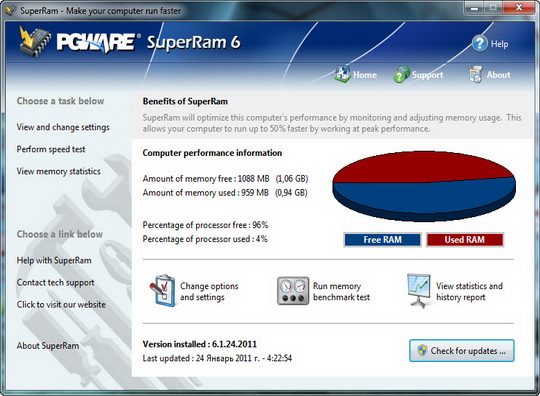Click the blue Help question mark icon
Viewport: 540px width, 396px height.
pos(480,44)
